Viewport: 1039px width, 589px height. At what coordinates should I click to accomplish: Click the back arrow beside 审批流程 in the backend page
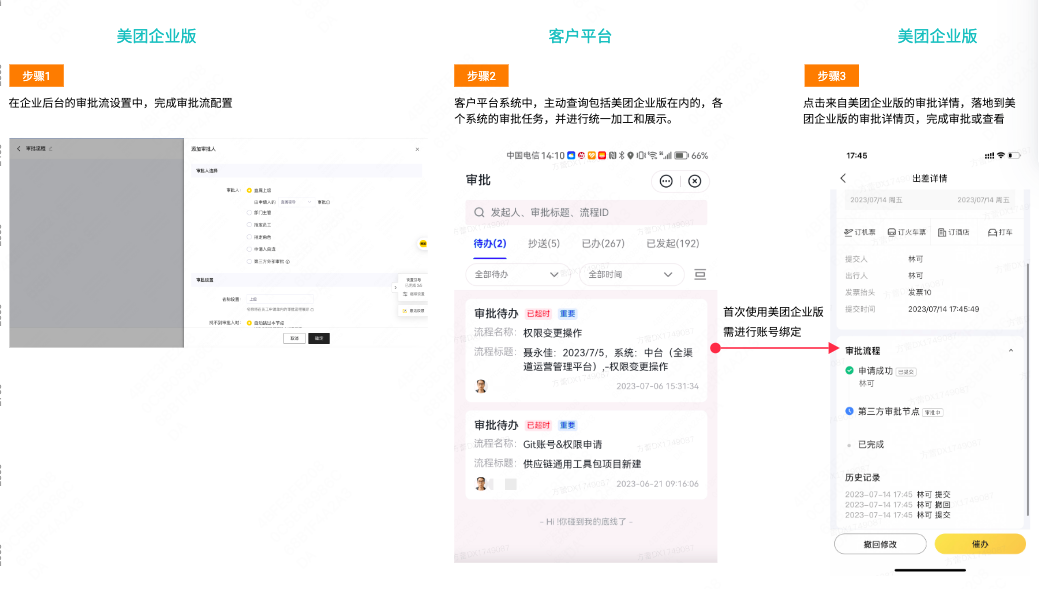pos(19,148)
